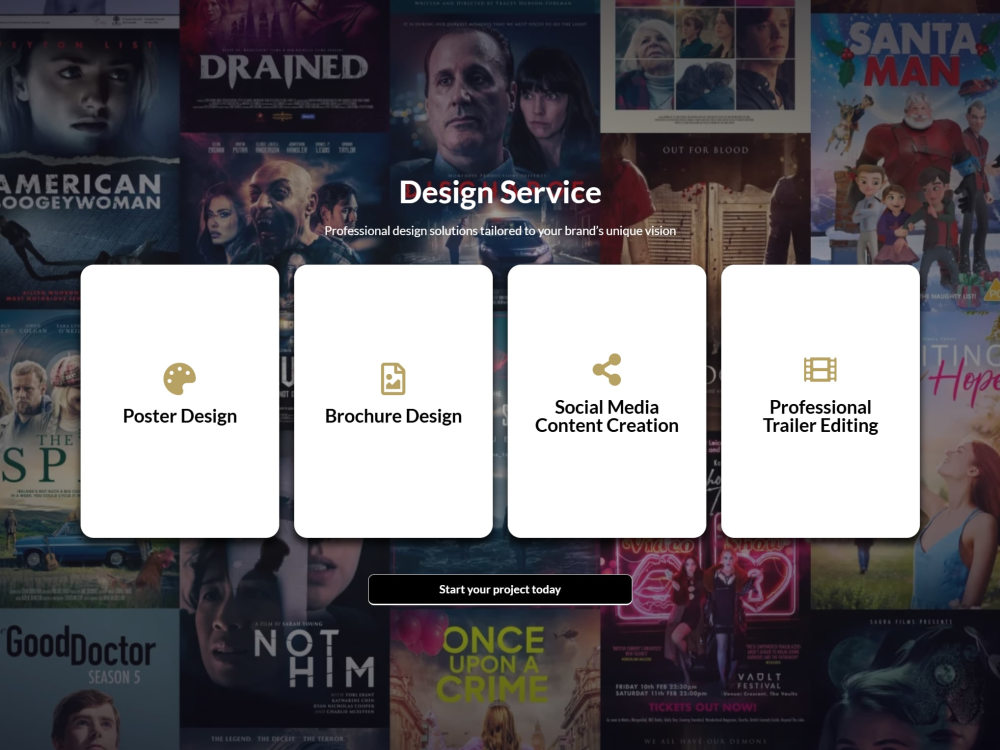Open the Drained movie poster thumbnail

pyautogui.click(x=284, y=66)
